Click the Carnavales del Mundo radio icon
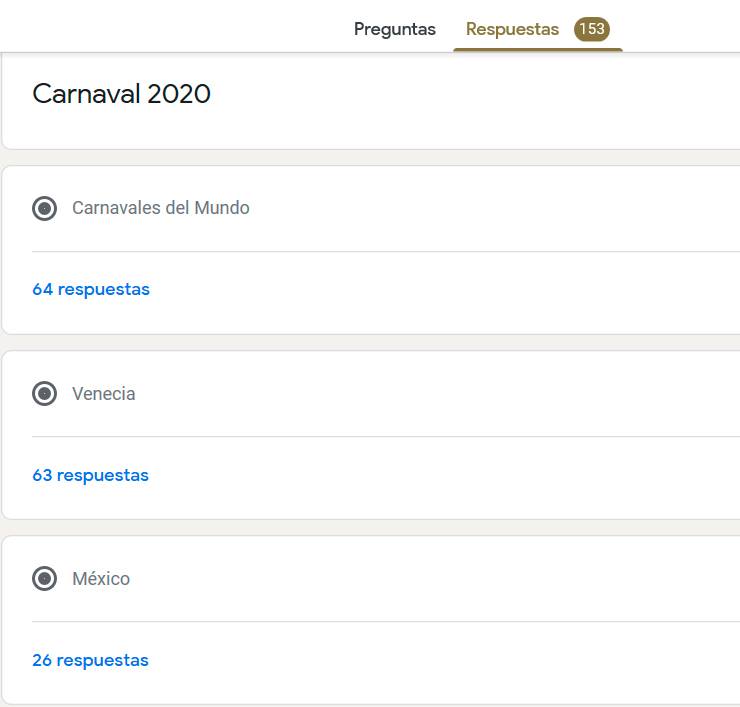The image size is (740, 707). pos(44,208)
